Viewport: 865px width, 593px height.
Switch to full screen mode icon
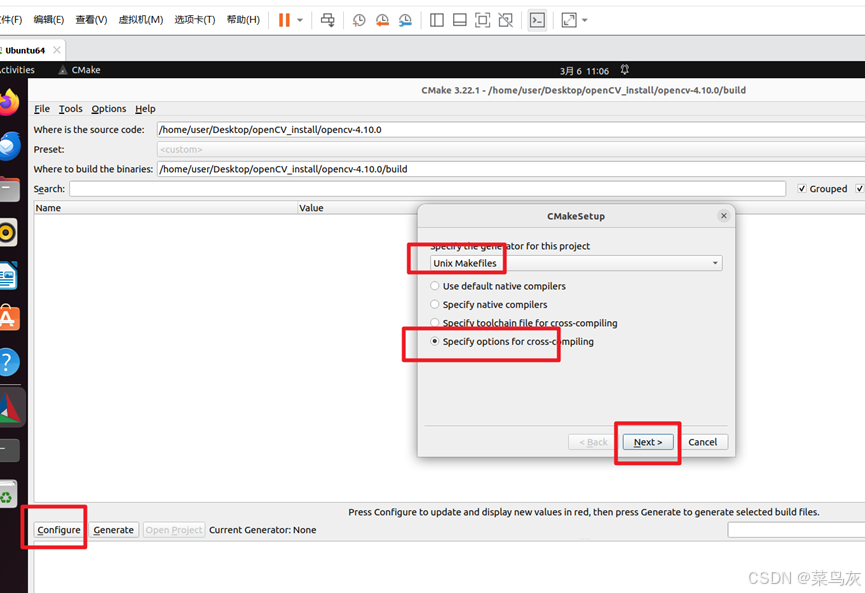(482, 20)
